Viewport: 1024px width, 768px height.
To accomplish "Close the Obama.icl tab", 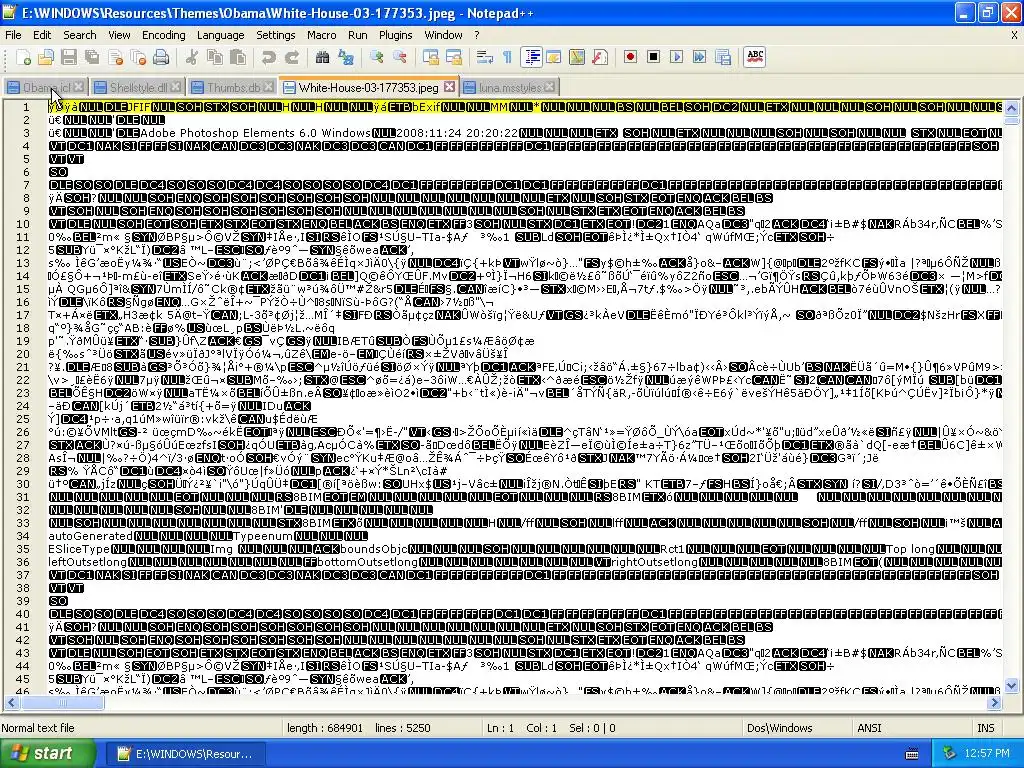I will [79, 87].
